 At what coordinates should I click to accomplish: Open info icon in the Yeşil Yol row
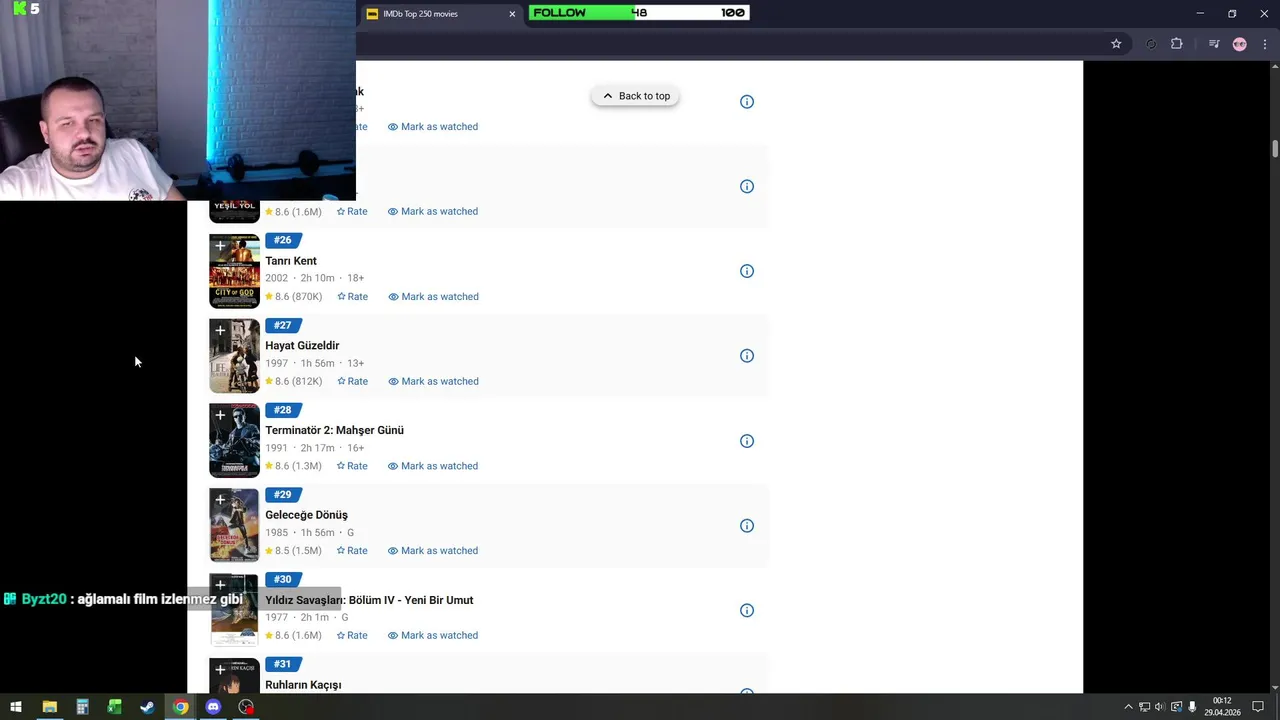point(747,186)
